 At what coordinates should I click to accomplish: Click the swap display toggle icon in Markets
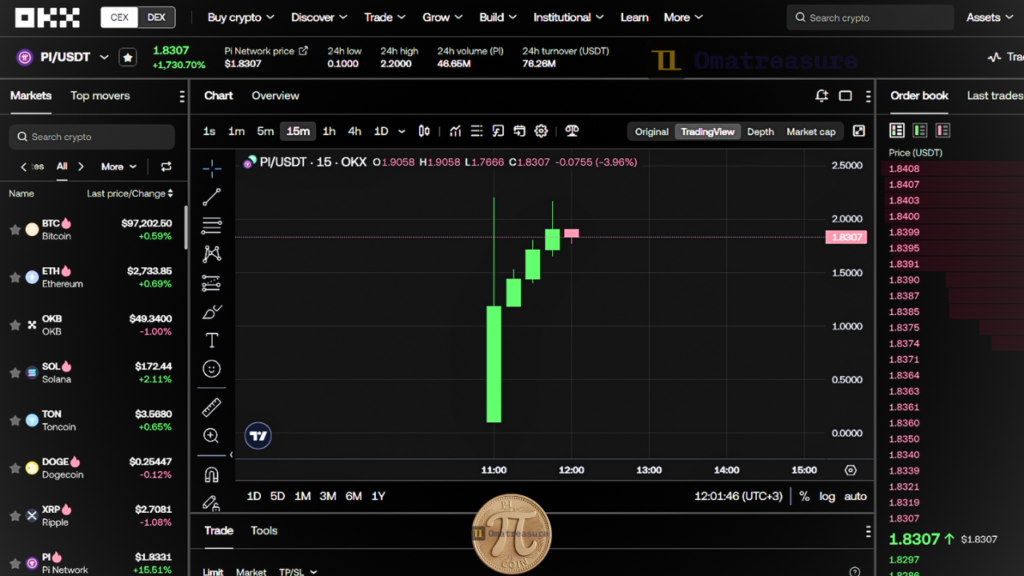click(166, 167)
